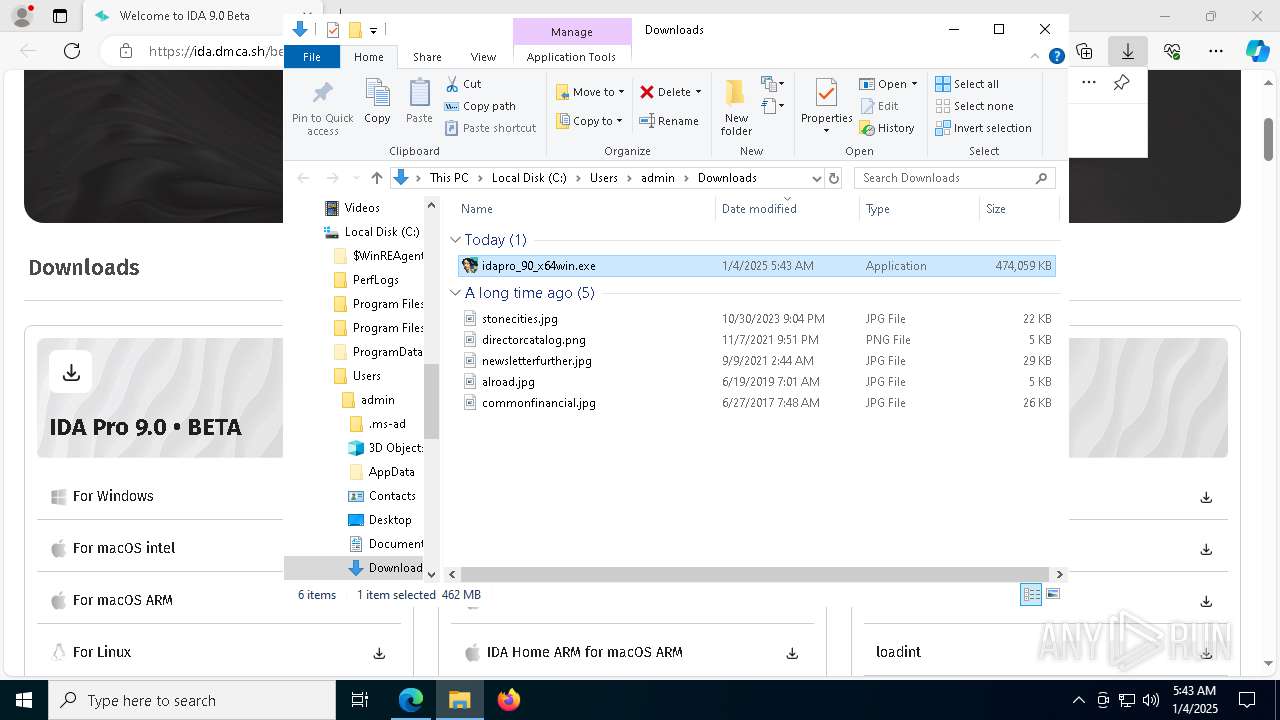Open Copy to dropdown
The image size is (1280, 720).
(x=589, y=121)
